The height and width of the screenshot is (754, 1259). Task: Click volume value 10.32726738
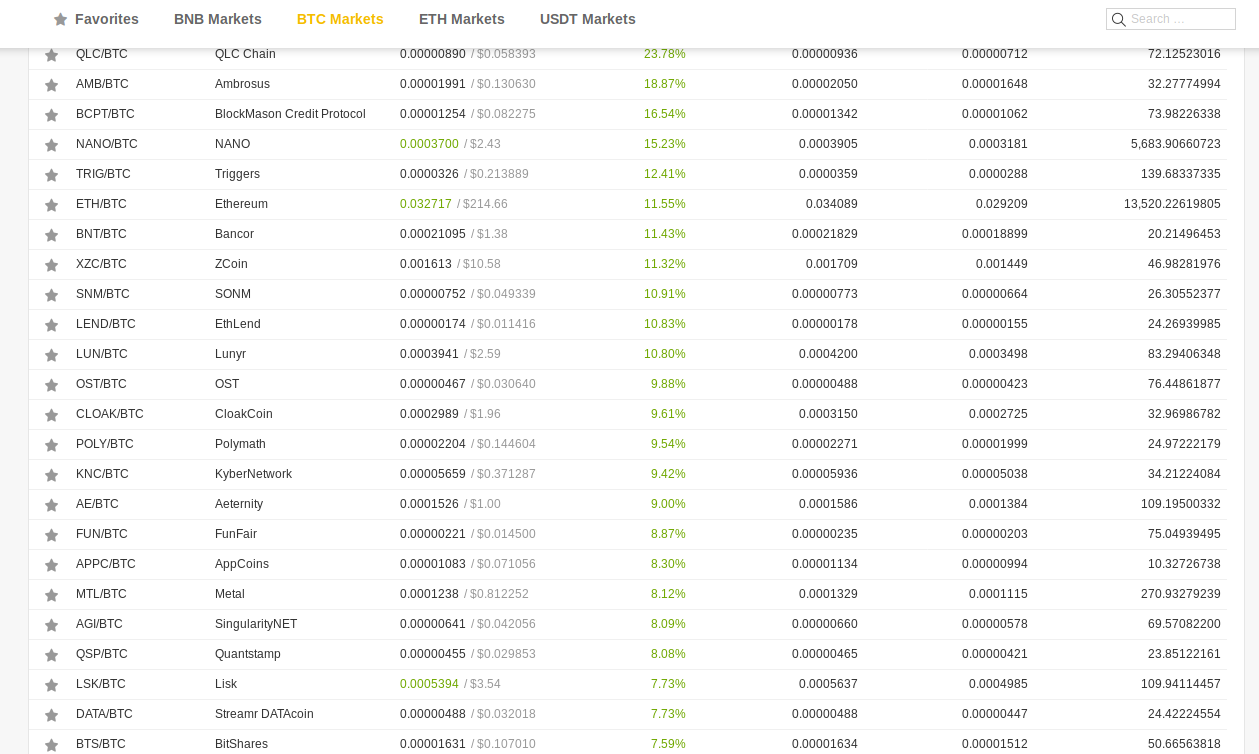tap(1184, 564)
